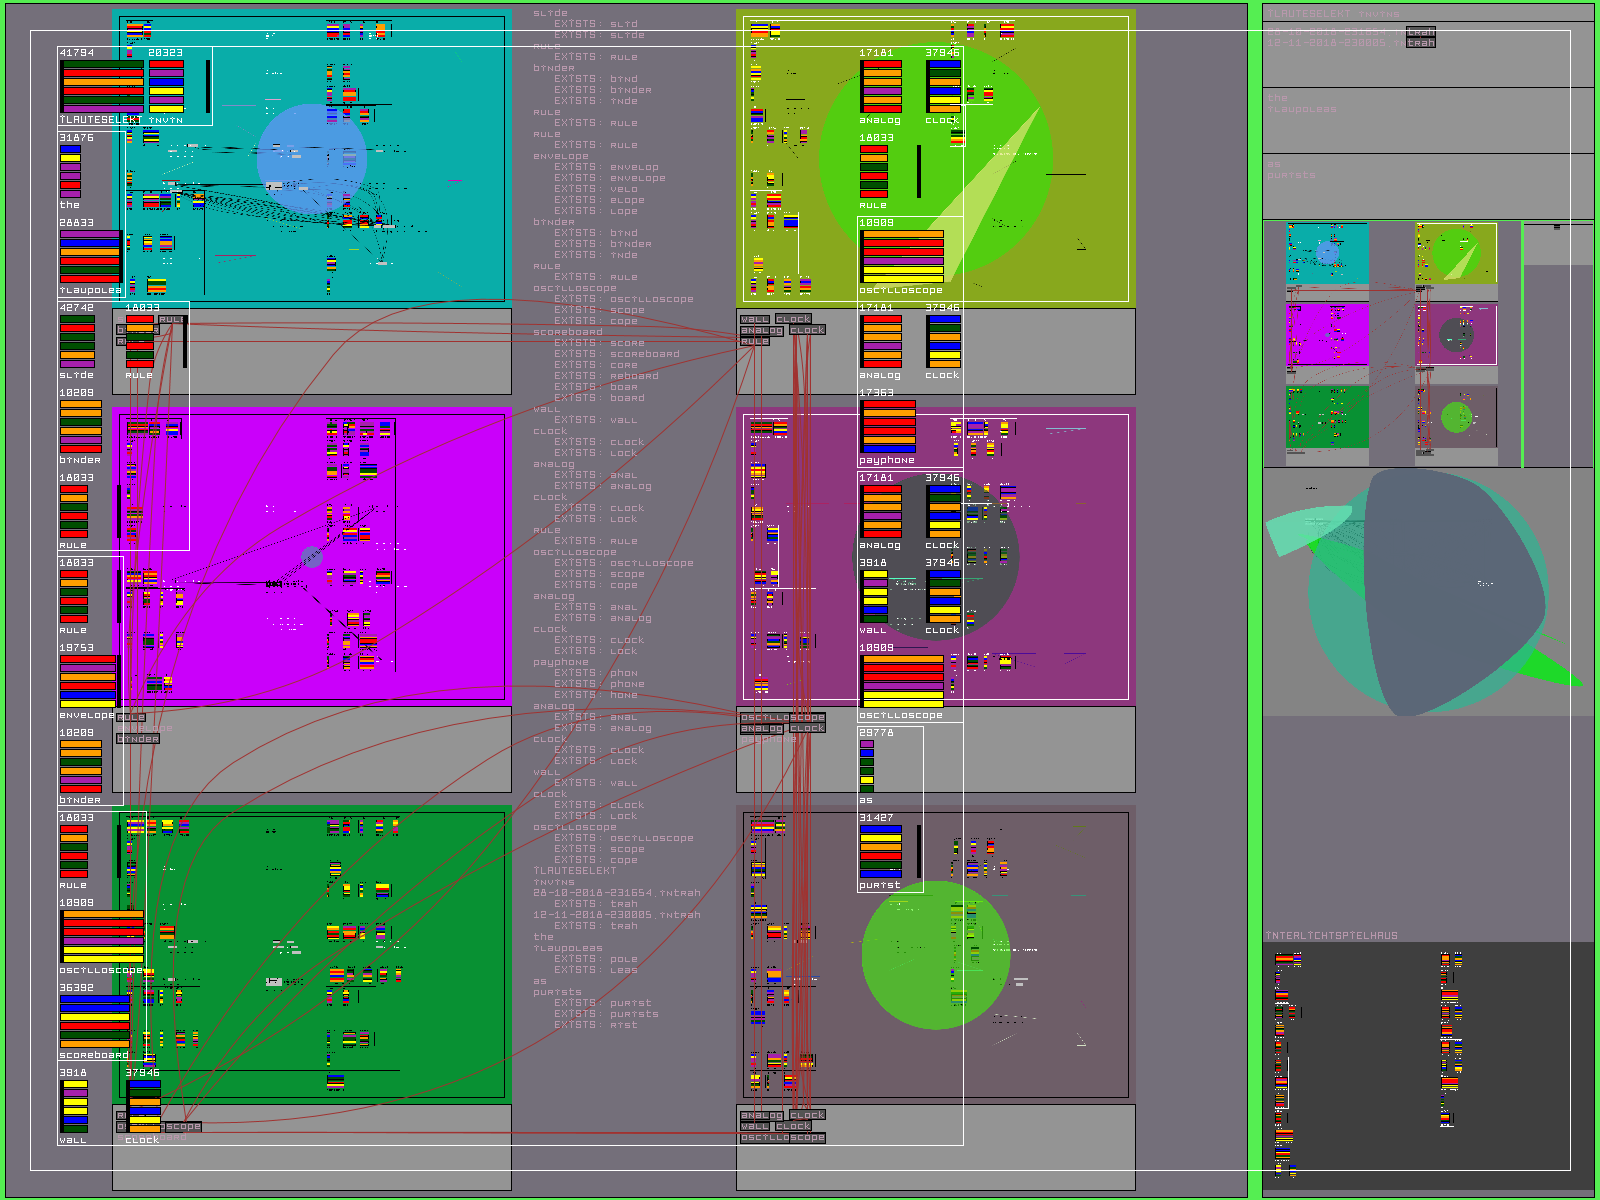Select the olive green panel thumbnail

(1456, 253)
